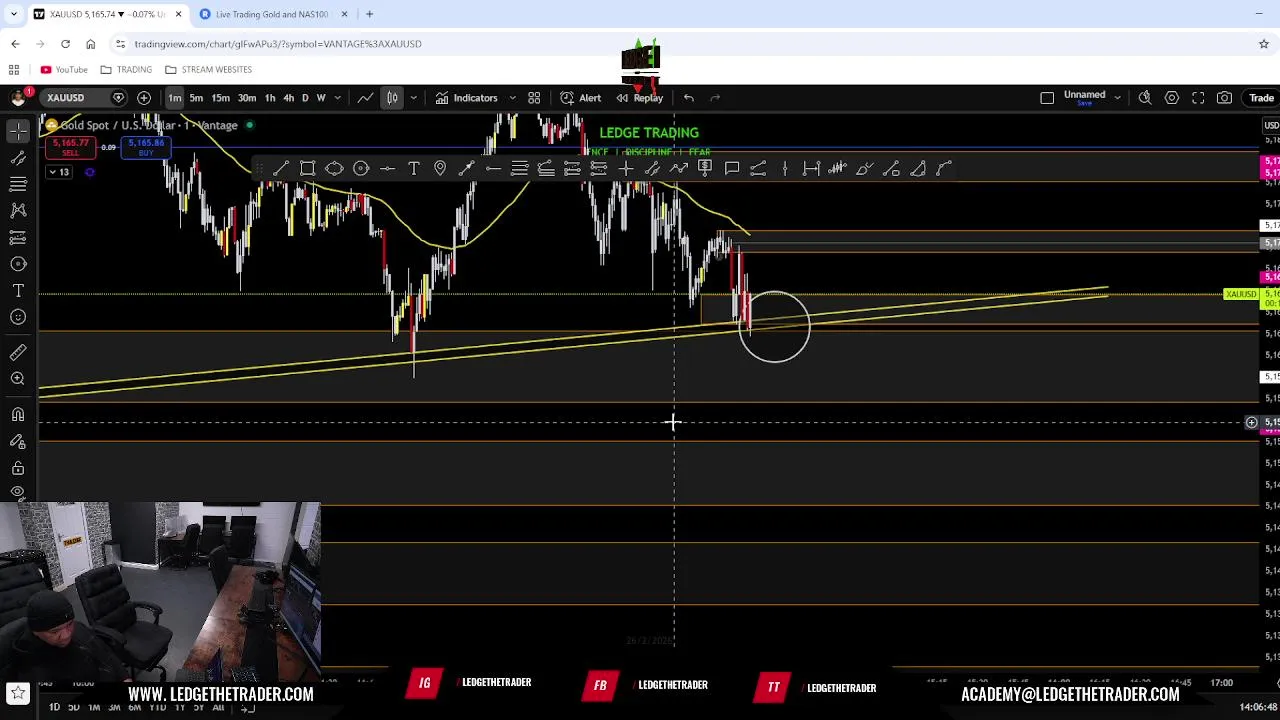1280x720 pixels.
Task: Open the Fibonacci tools in left sidebar
Action: click(x=18, y=184)
